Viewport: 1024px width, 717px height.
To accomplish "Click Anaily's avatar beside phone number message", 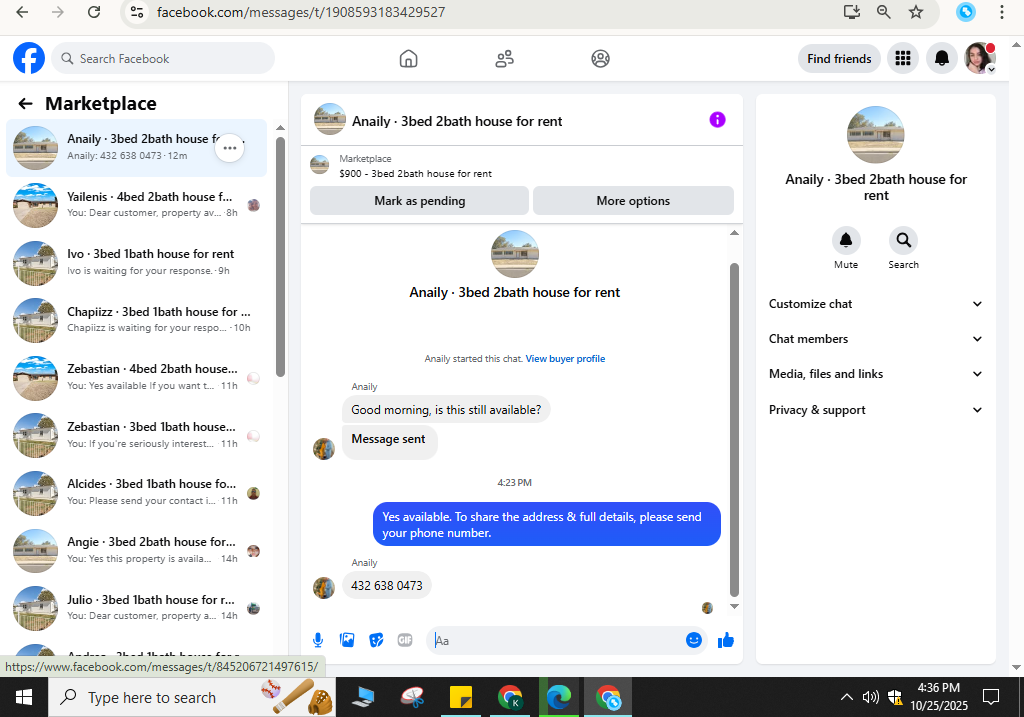I will [x=324, y=588].
